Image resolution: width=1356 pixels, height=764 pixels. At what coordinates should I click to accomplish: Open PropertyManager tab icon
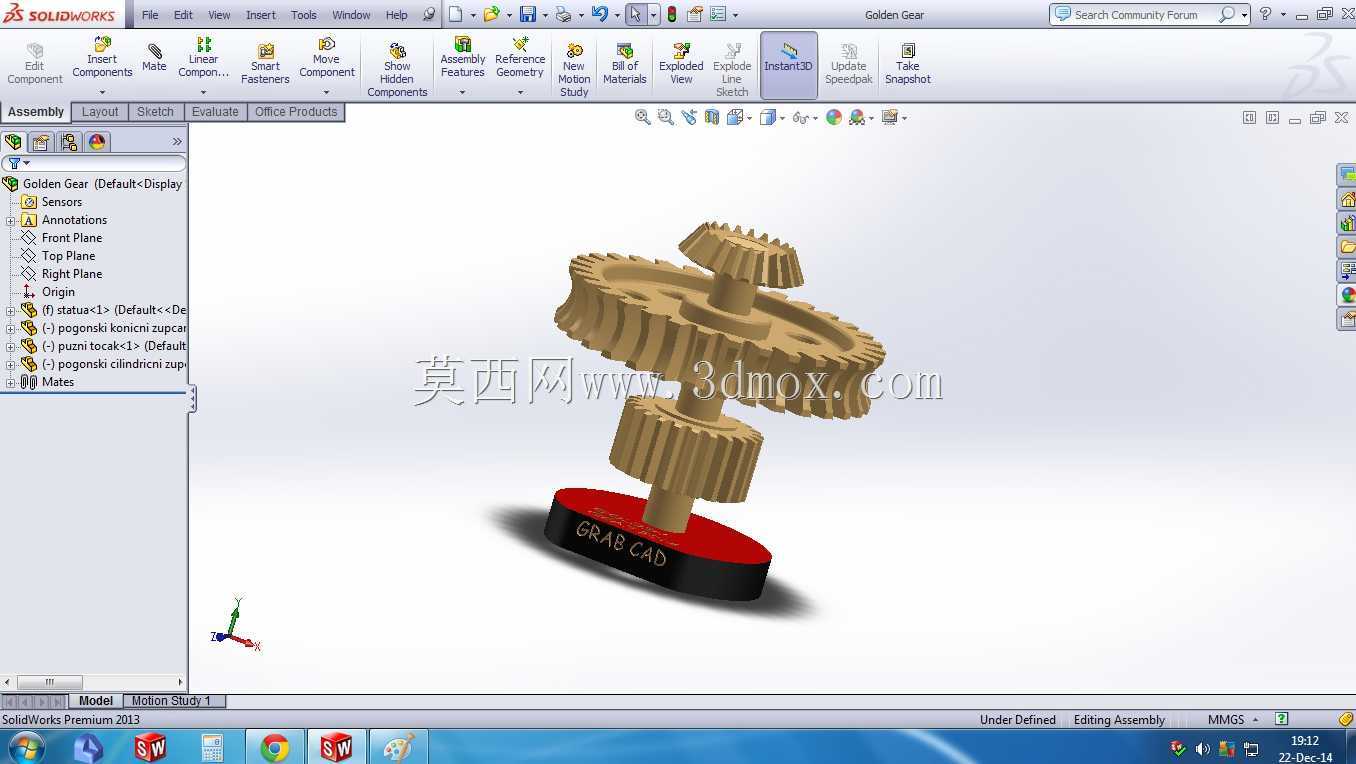[41, 142]
